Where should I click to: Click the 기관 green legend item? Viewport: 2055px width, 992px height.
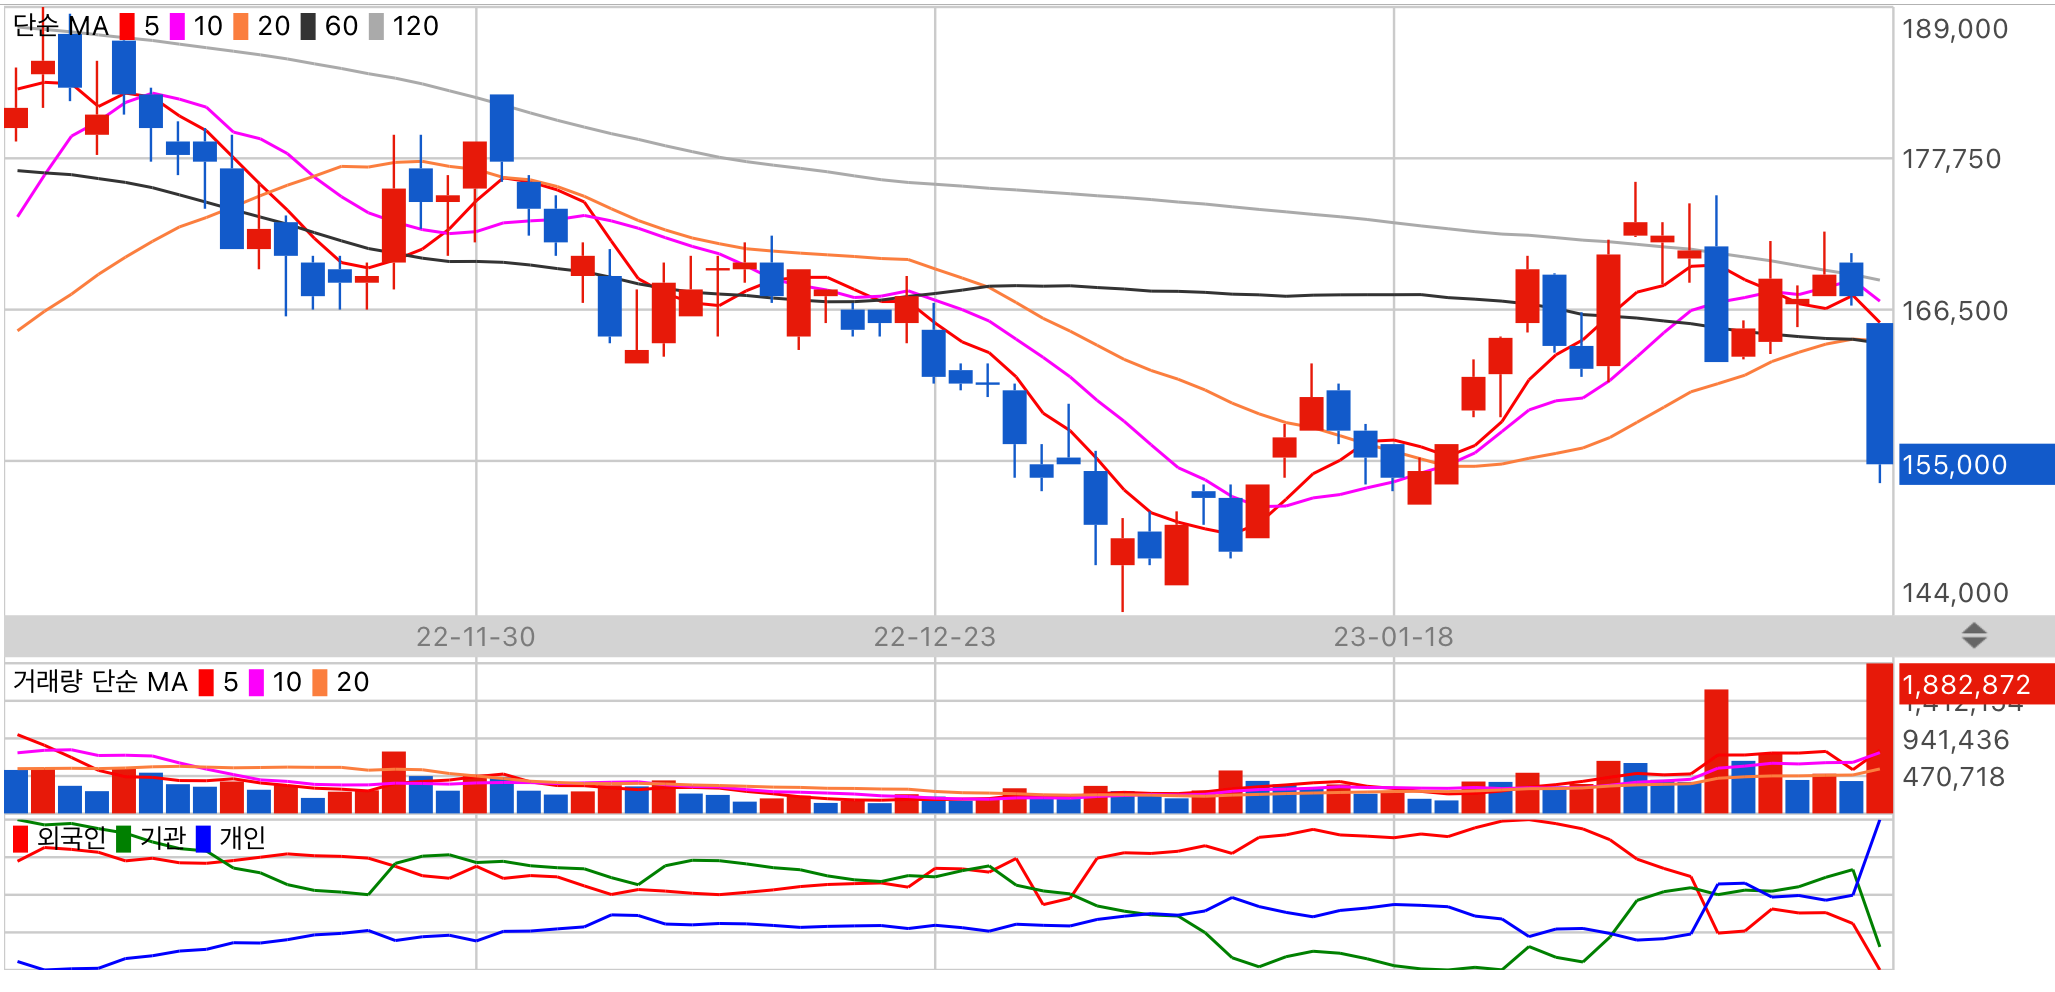151,838
